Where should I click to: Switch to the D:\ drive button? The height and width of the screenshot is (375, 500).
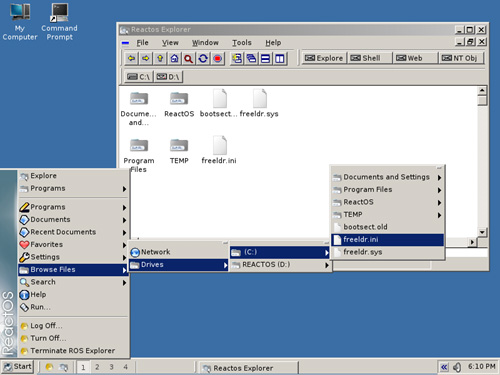168,77
